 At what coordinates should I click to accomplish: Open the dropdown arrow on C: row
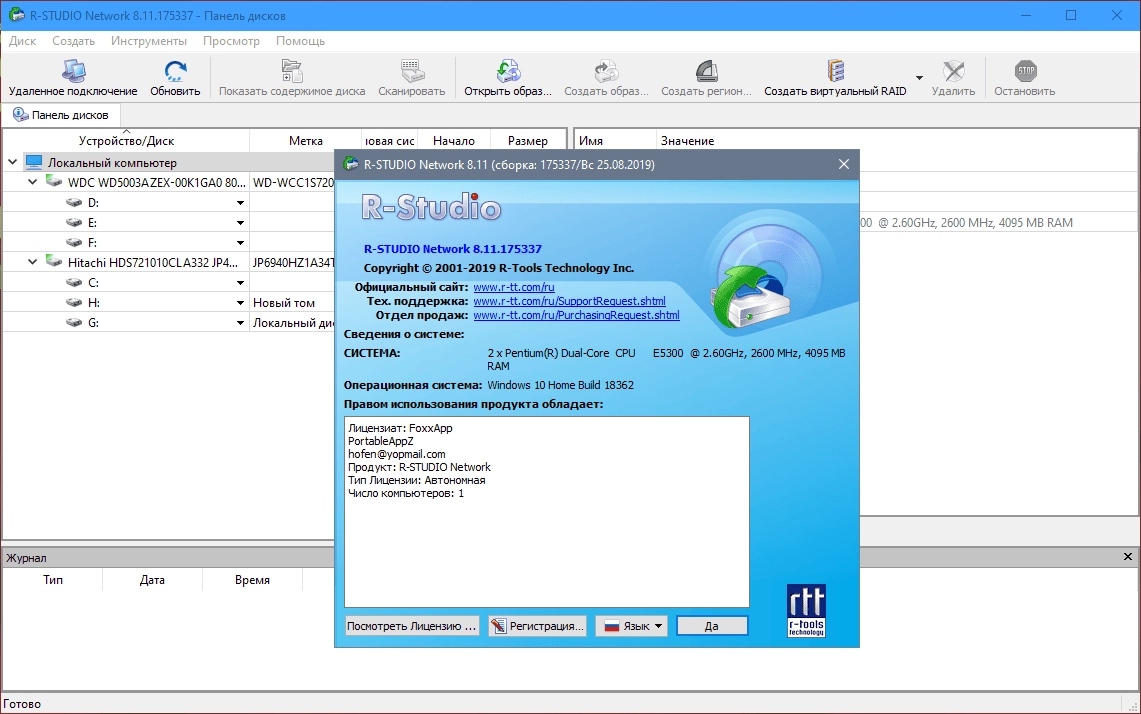coord(240,283)
